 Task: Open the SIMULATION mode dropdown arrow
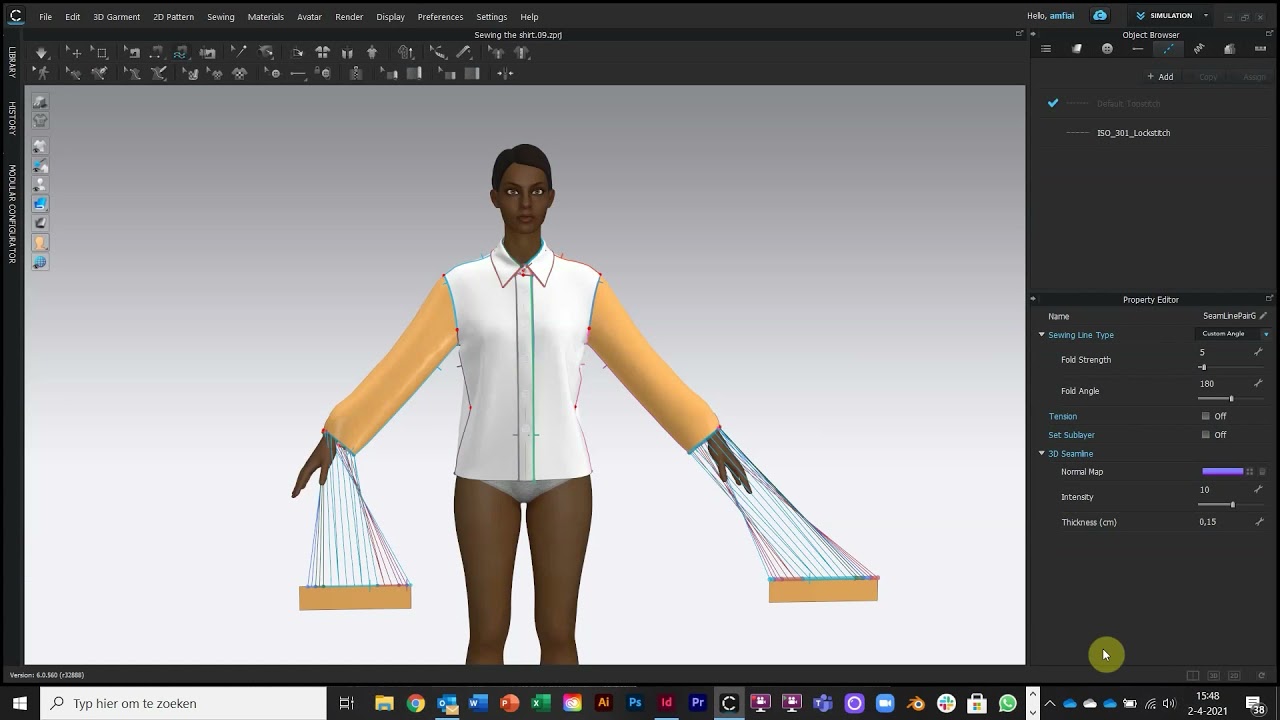click(x=1206, y=16)
